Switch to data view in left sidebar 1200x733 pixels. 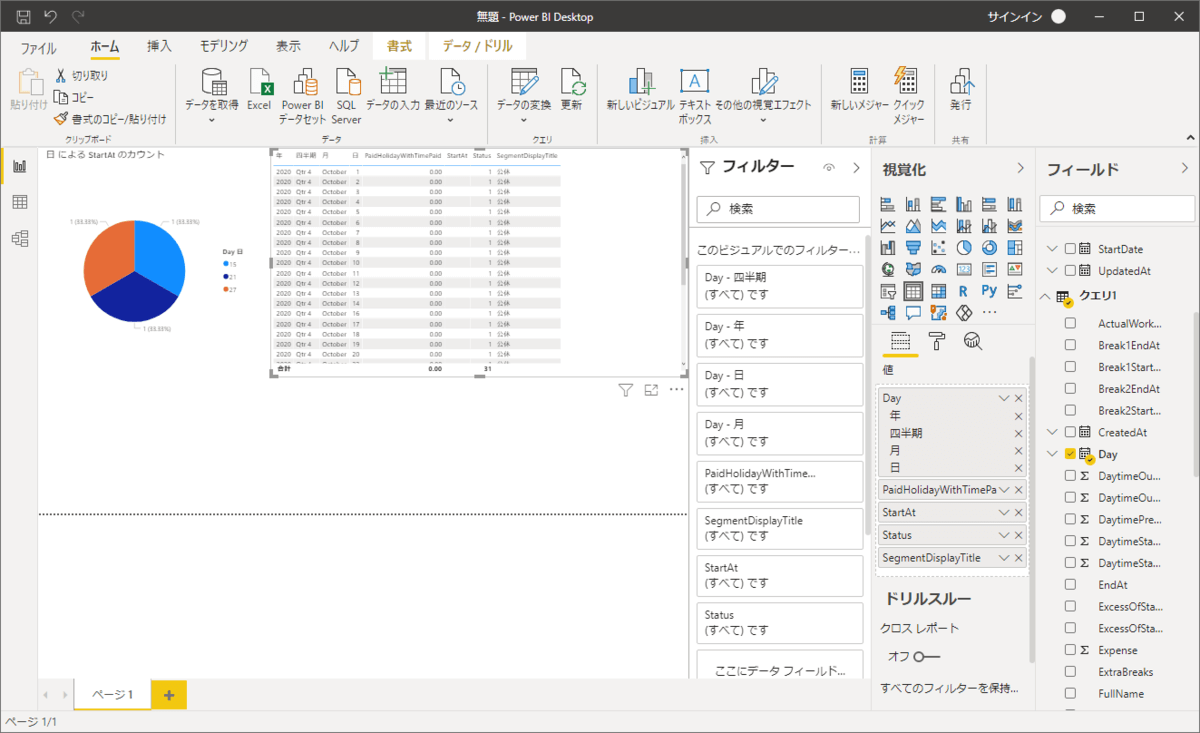pyautogui.click(x=19, y=202)
